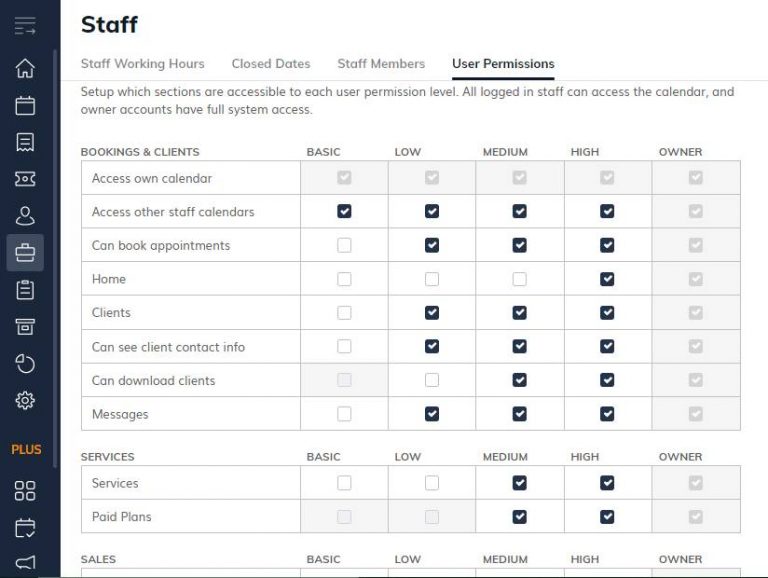This screenshot has height=578, width=768.
Task: Collapse the sidebar menu icon
Action: (25, 27)
